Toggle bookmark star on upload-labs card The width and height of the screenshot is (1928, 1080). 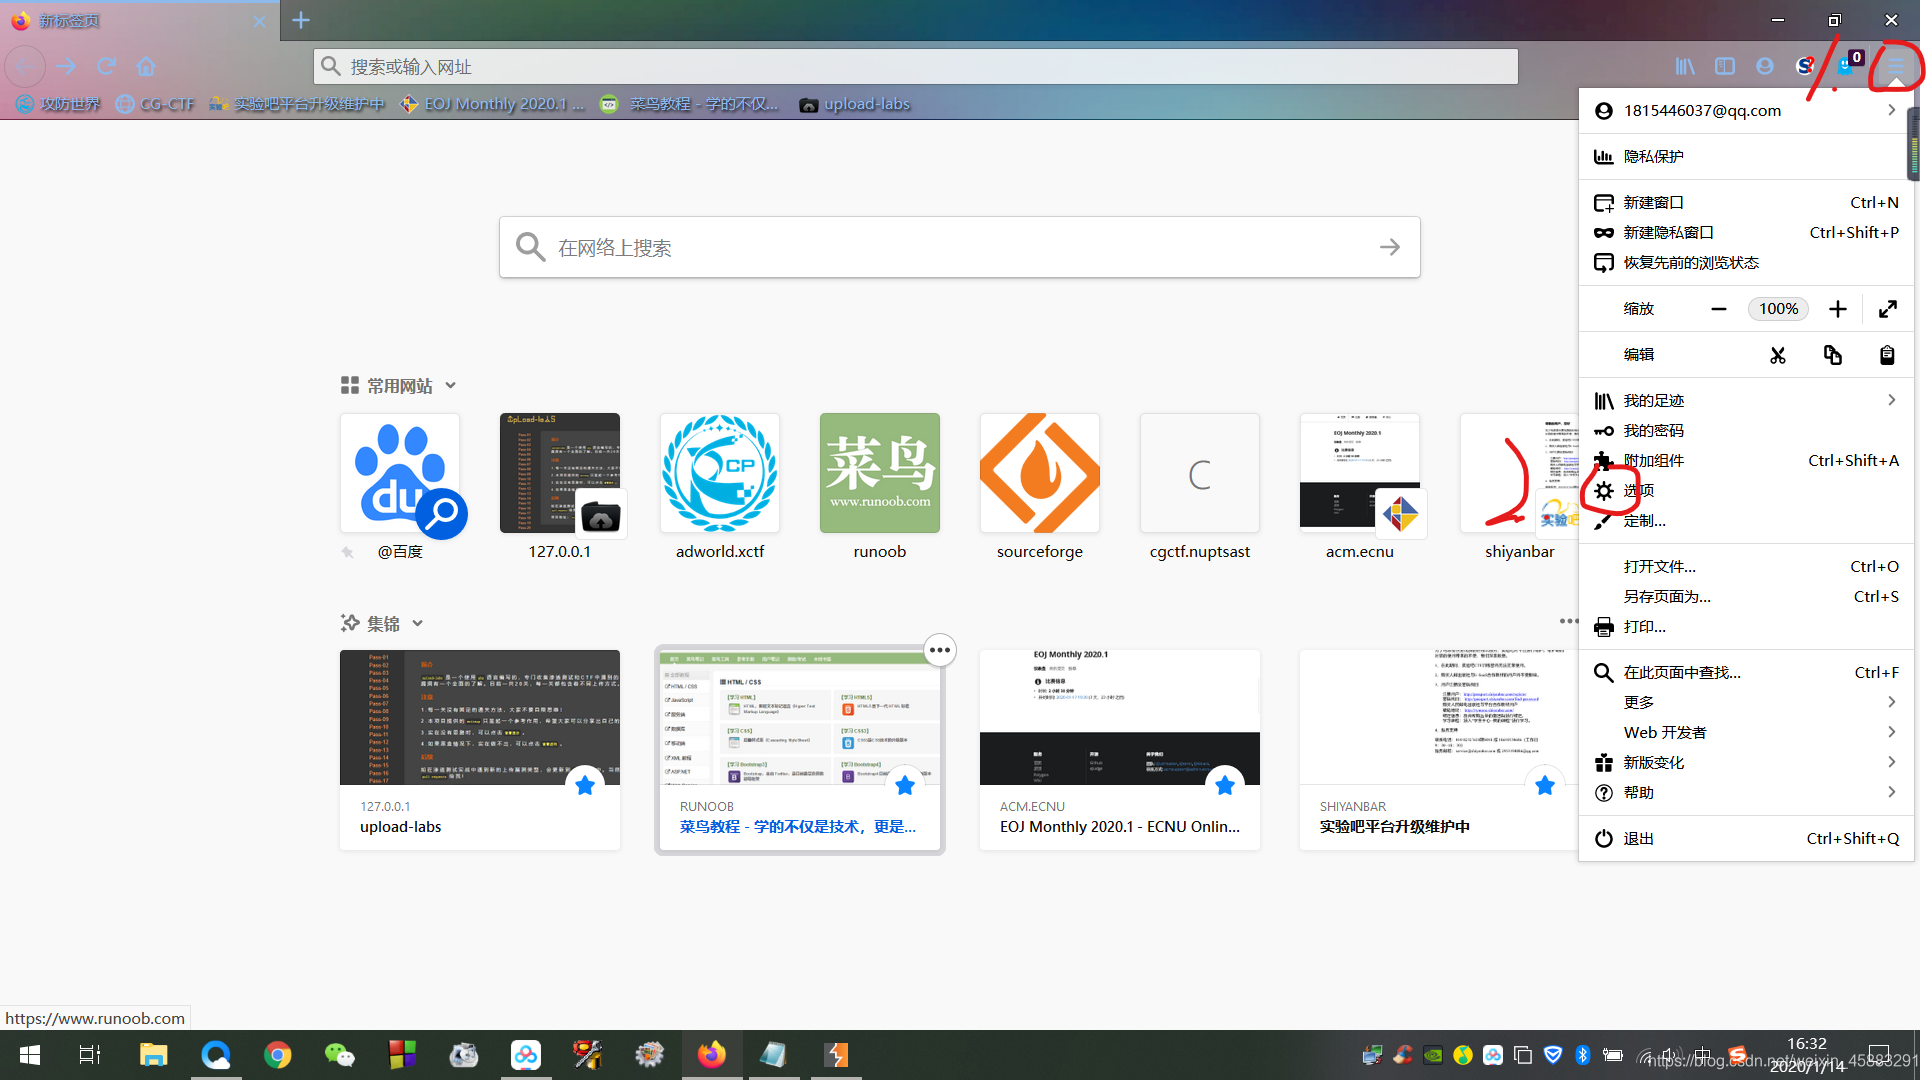[585, 785]
